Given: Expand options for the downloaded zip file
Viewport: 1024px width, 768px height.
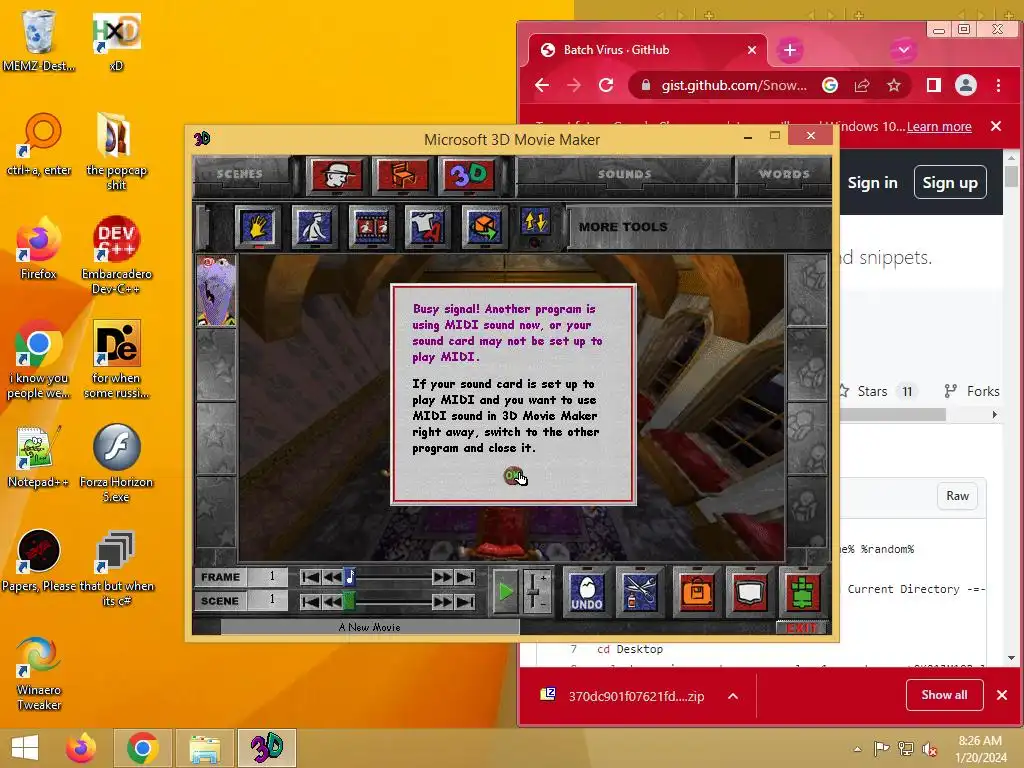Looking at the screenshot, I should 733,696.
